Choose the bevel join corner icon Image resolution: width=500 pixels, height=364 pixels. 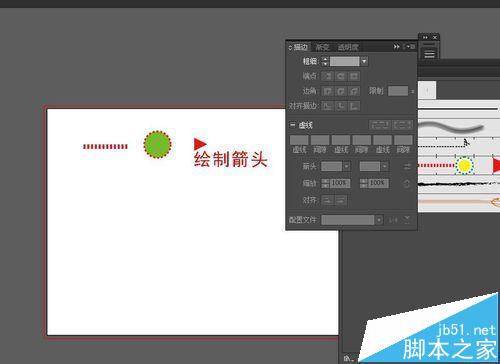pyautogui.click(x=354, y=91)
